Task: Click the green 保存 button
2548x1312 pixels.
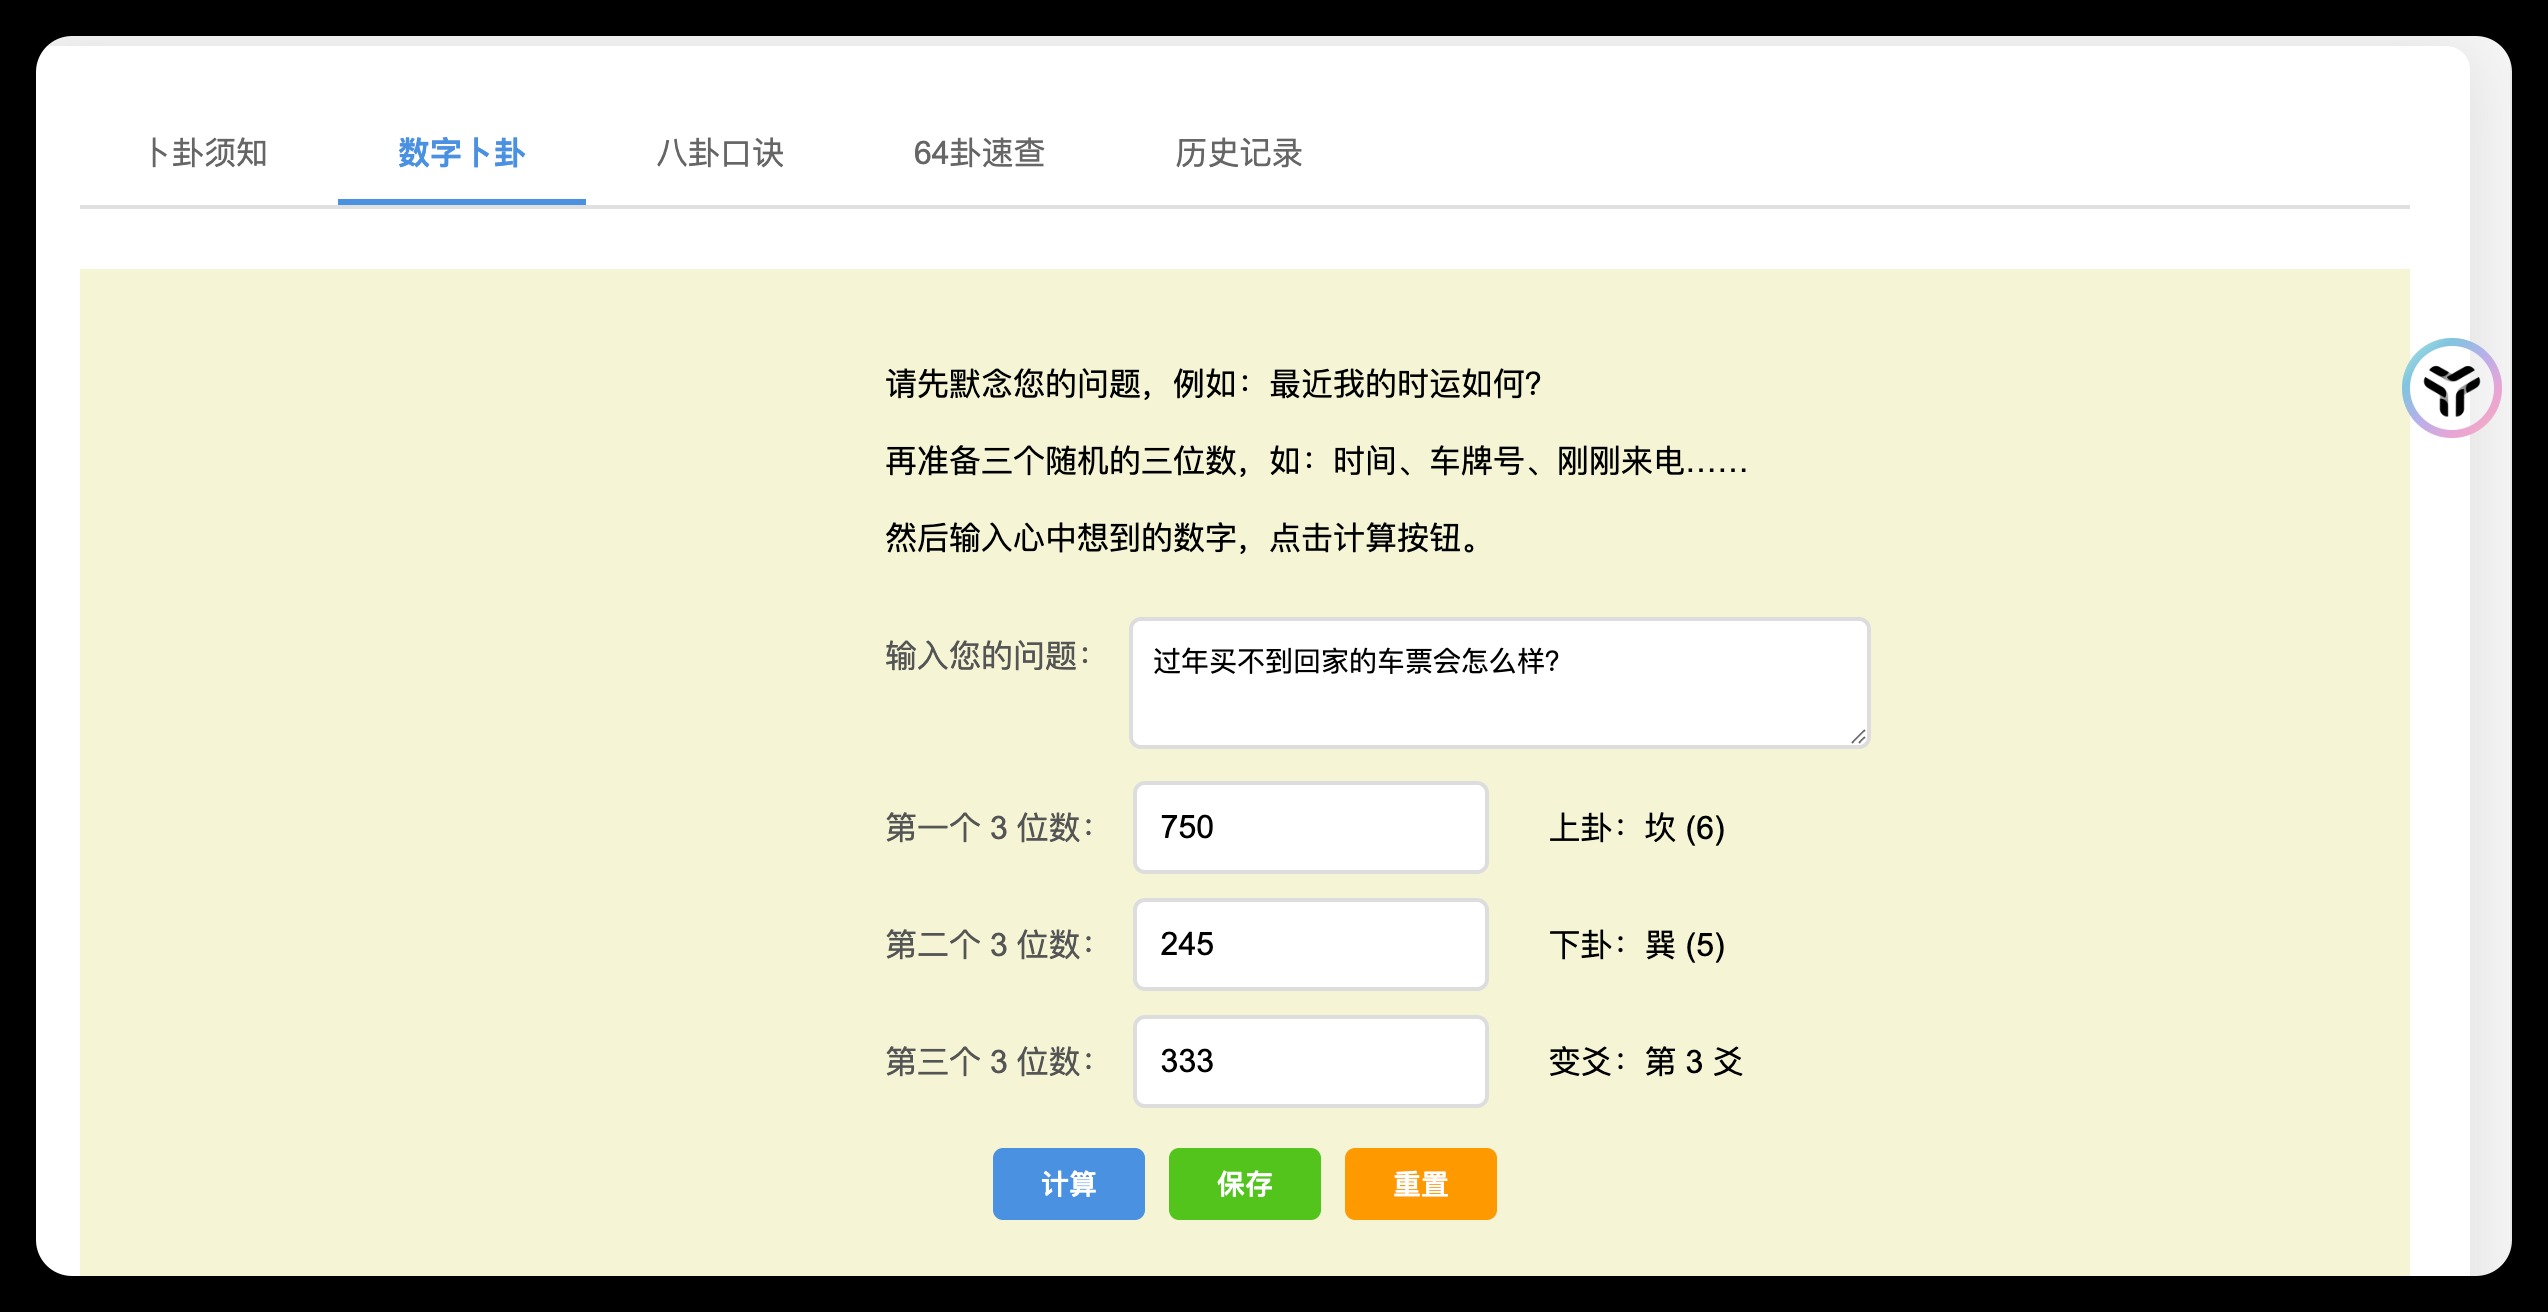Action: point(1244,1184)
